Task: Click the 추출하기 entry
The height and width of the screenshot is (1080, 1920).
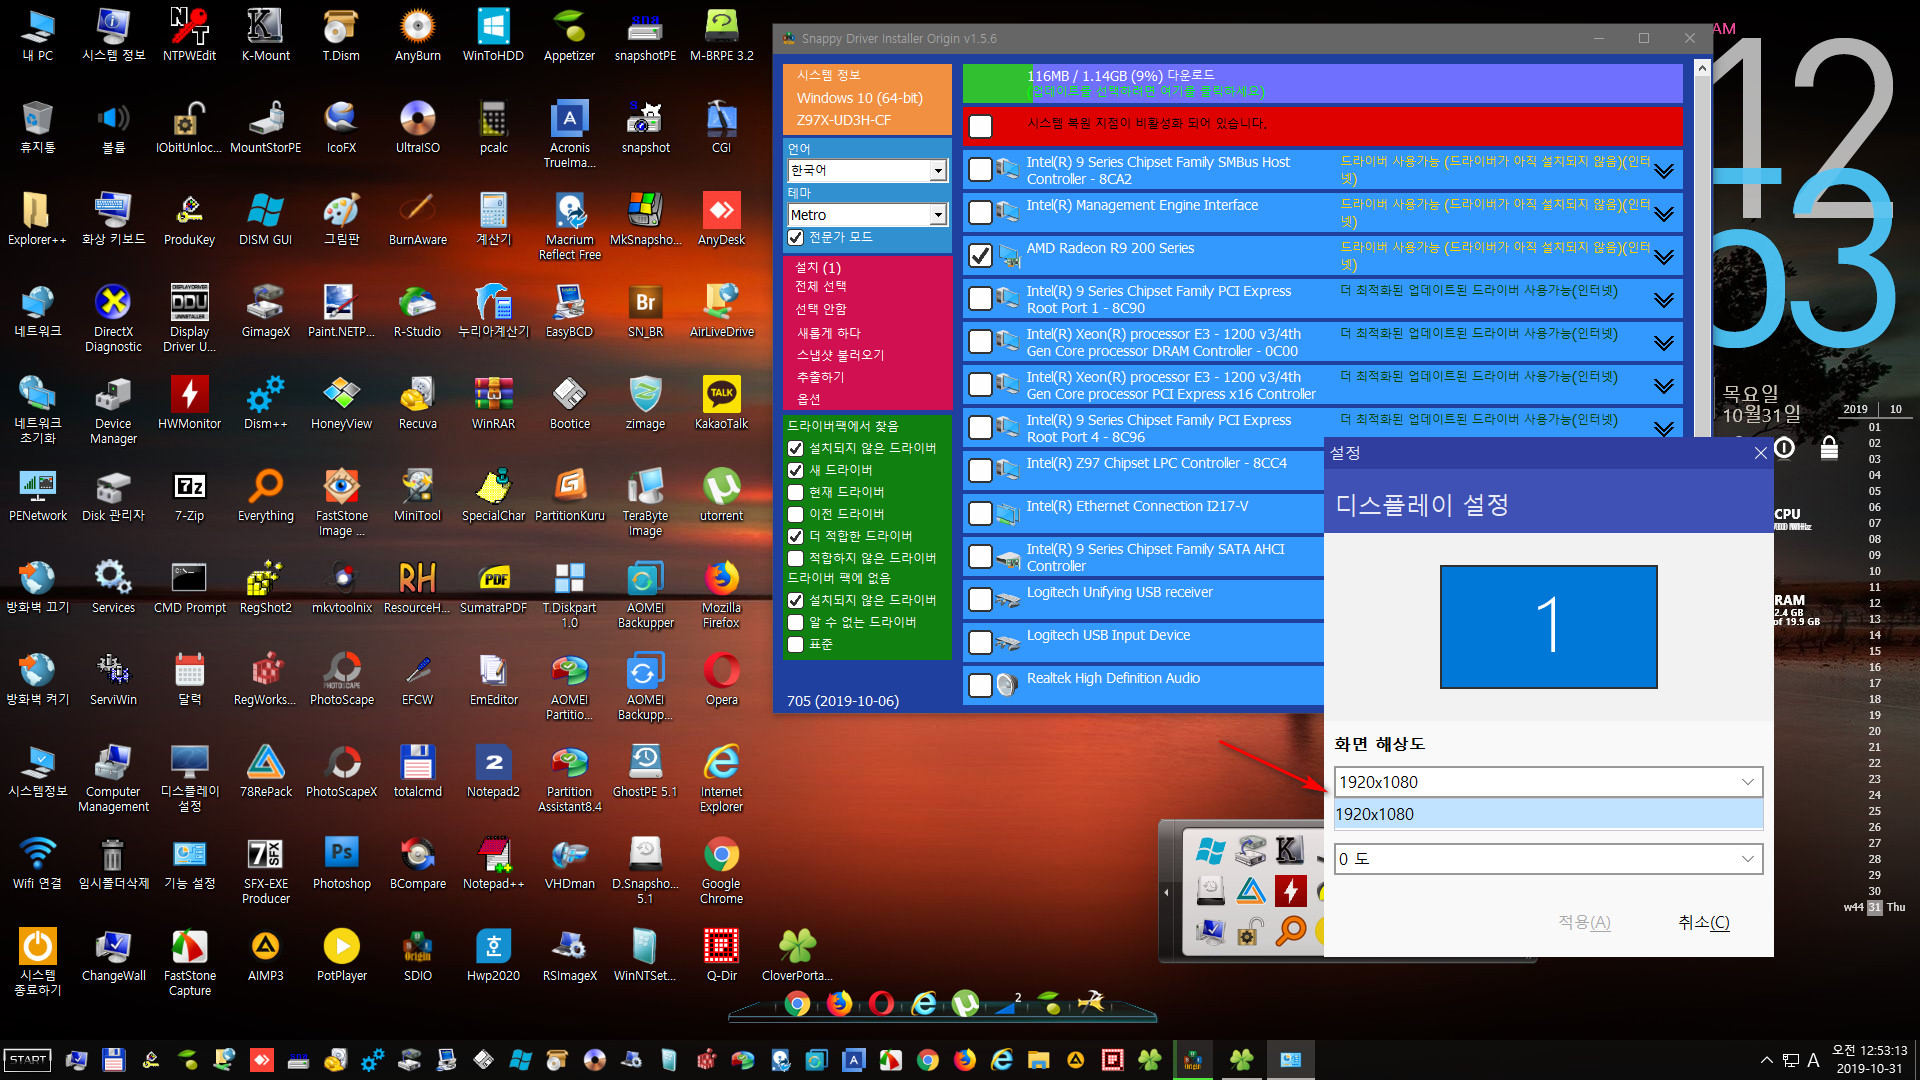Action: [820, 377]
